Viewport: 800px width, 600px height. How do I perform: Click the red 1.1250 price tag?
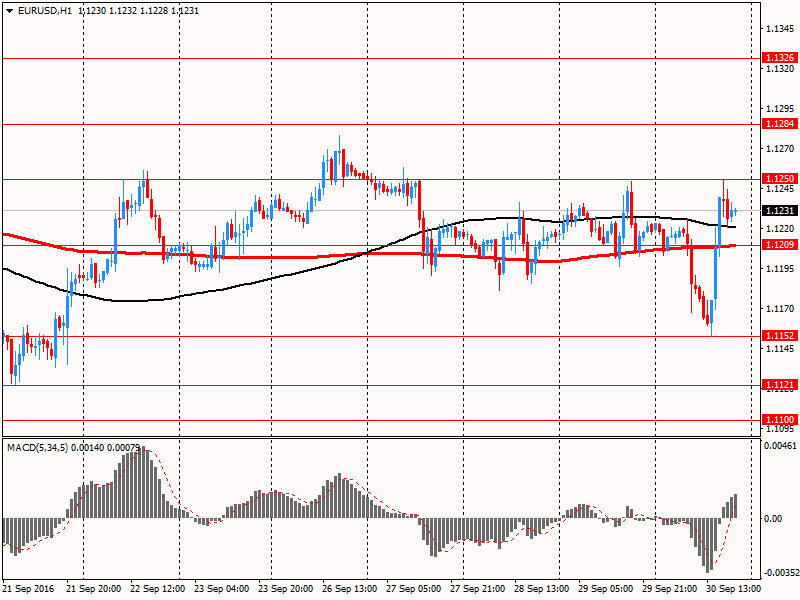(779, 179)
